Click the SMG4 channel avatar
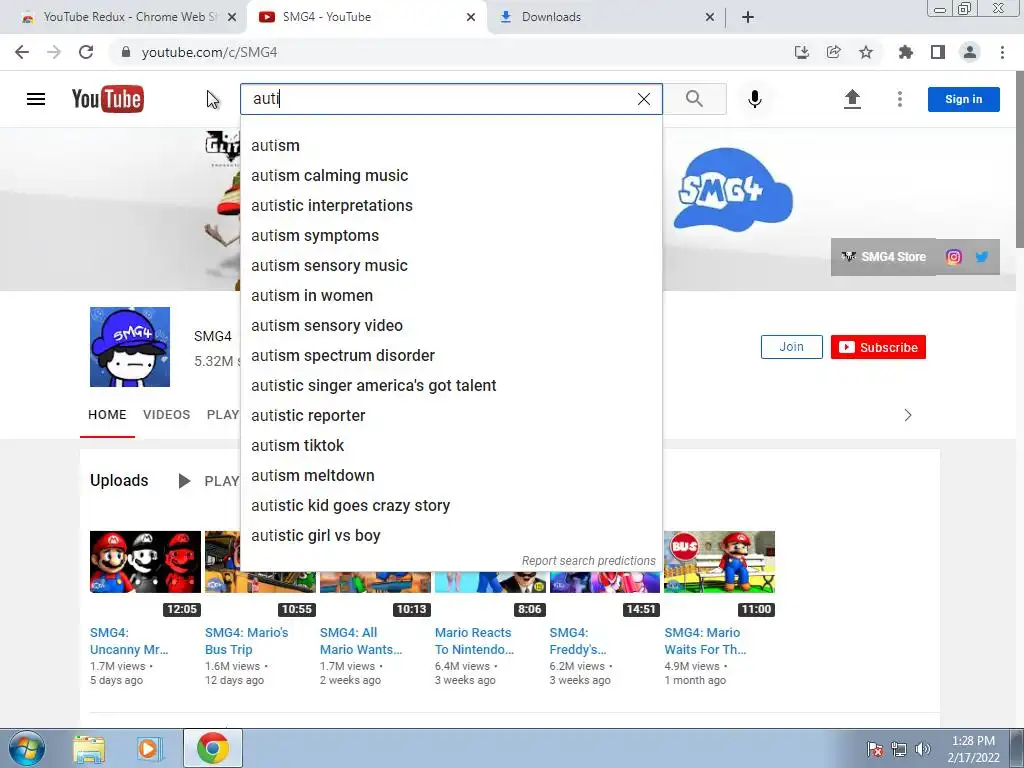This screenshot has height=768, width=1024. [x=130, y=347]
